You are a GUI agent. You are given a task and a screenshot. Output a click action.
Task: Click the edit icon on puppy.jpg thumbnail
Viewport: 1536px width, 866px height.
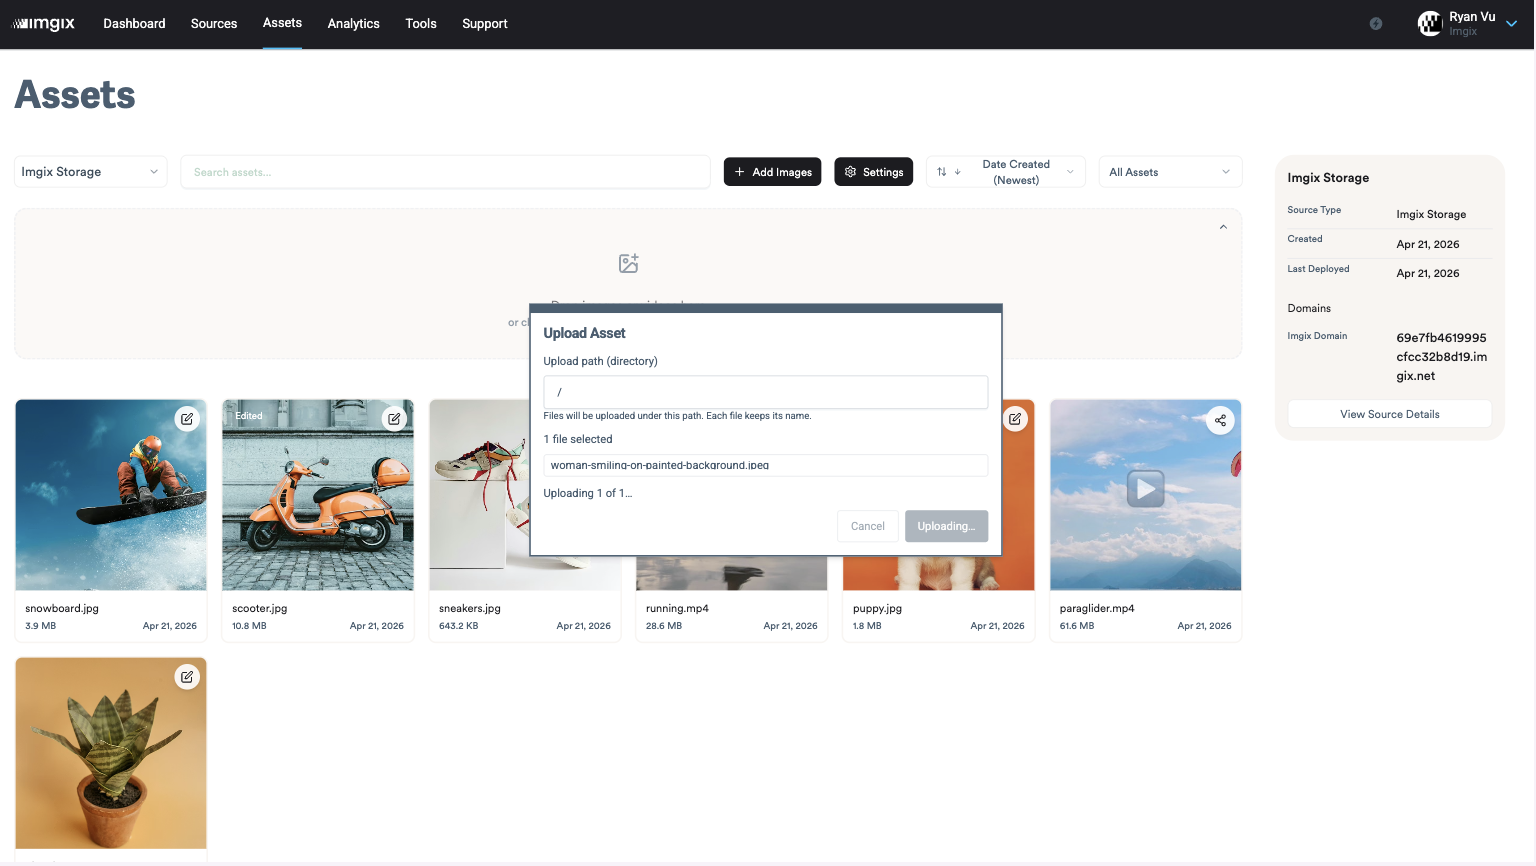coord(1015,419)
